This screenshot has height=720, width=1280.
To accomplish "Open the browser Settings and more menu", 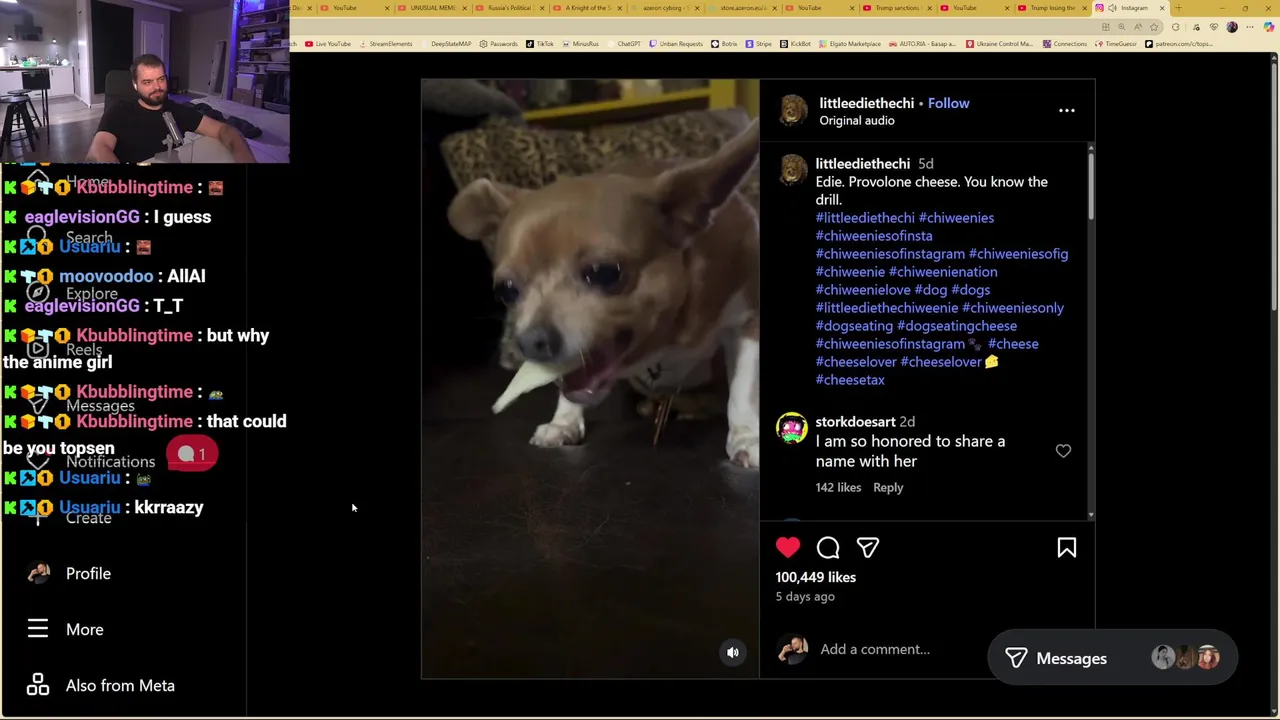I will (x=1250, y=27).
